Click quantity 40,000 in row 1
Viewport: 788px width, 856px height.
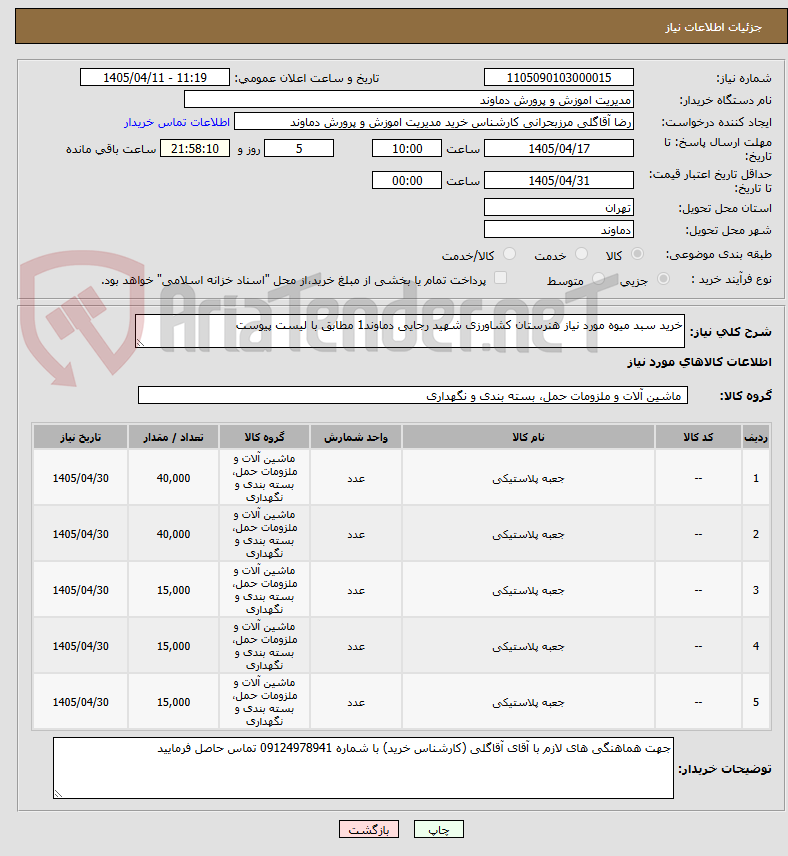(x=173, y=478)
